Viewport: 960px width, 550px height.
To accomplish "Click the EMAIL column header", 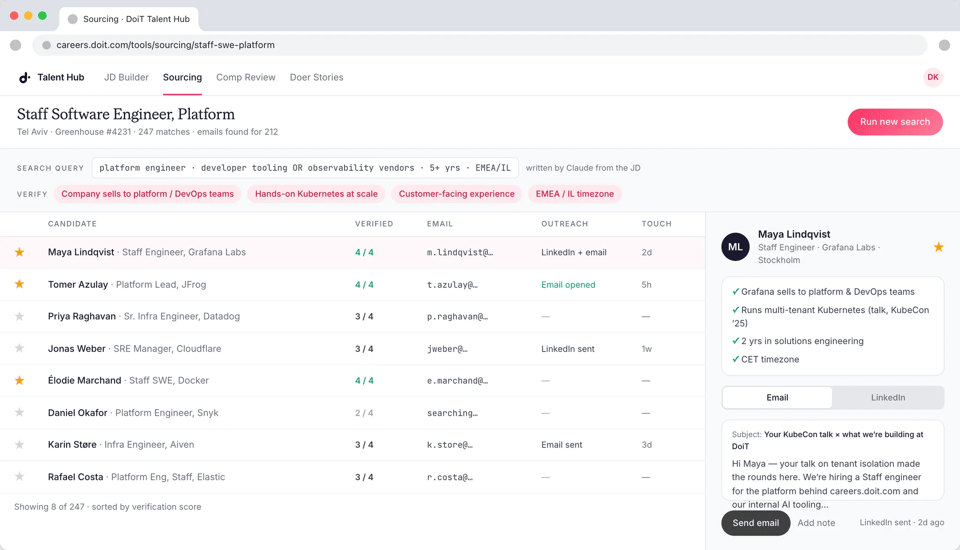I will 440,224.
